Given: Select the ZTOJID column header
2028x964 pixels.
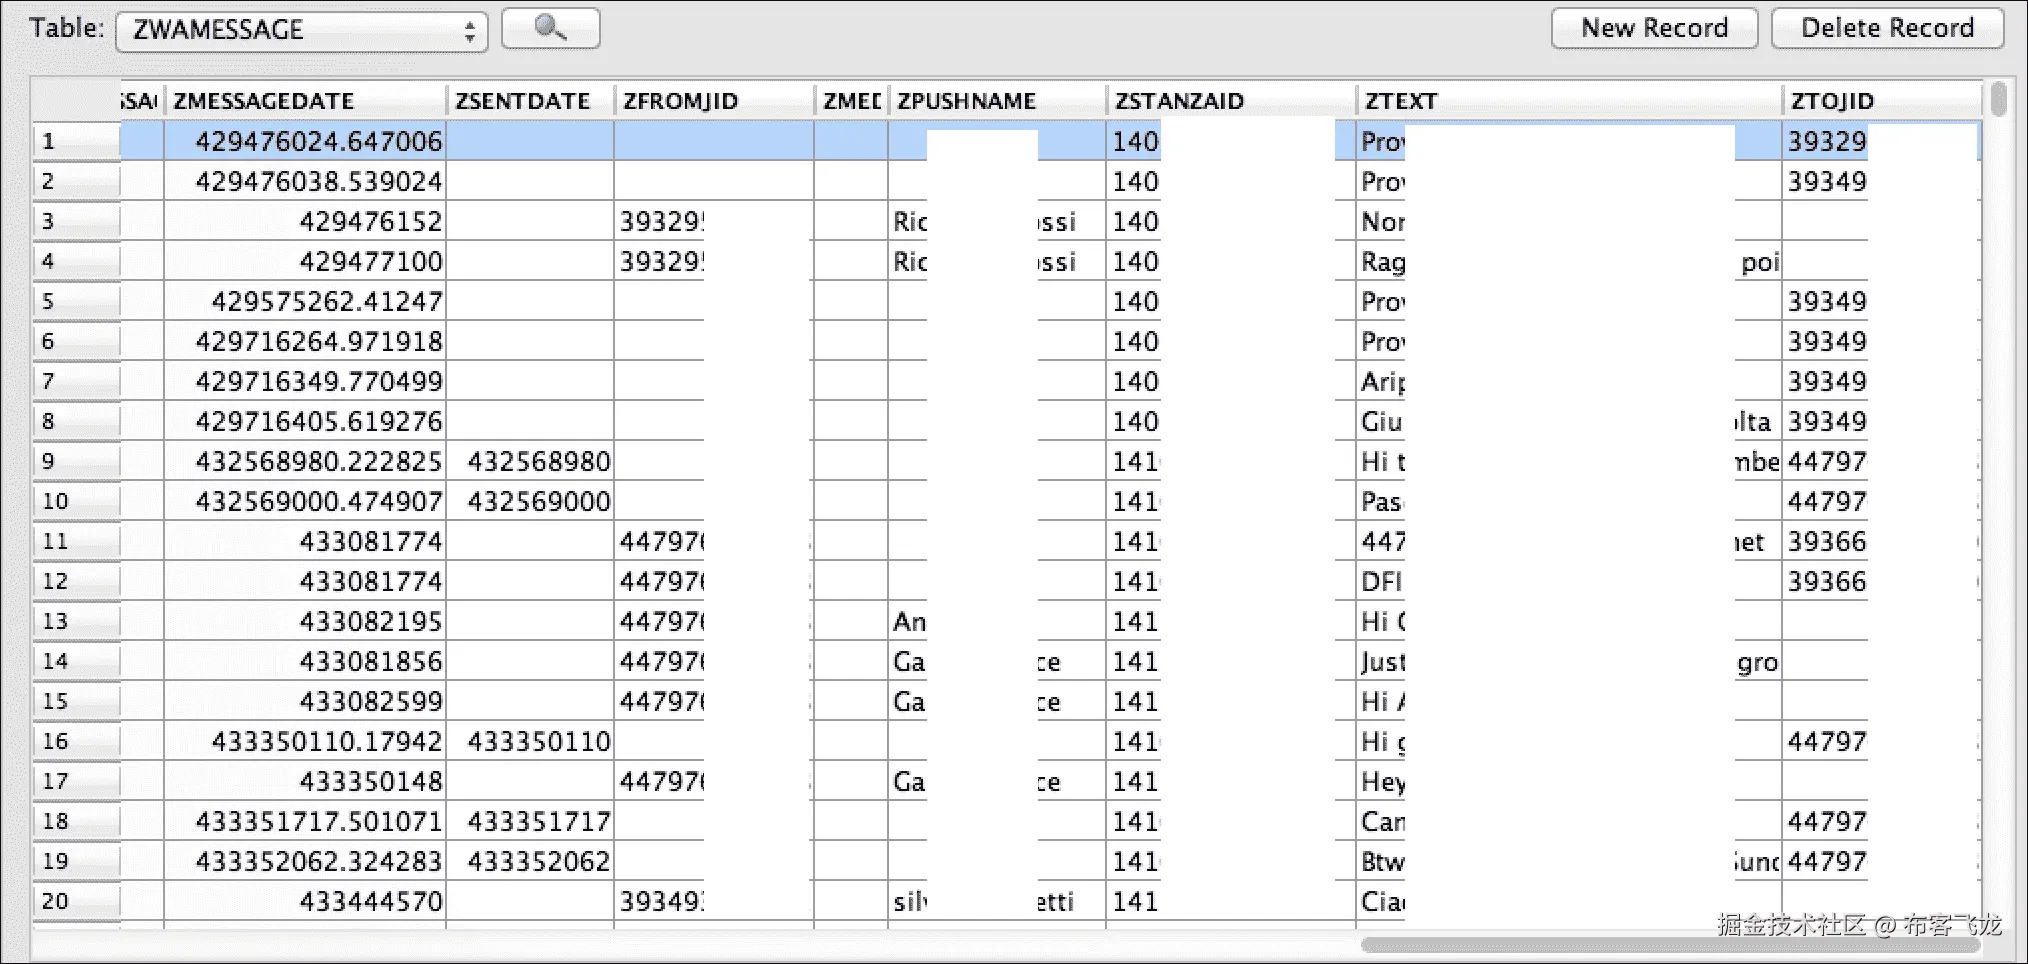Looking at the screenshot, I should pyautogui.click(x=1881, y=101).
